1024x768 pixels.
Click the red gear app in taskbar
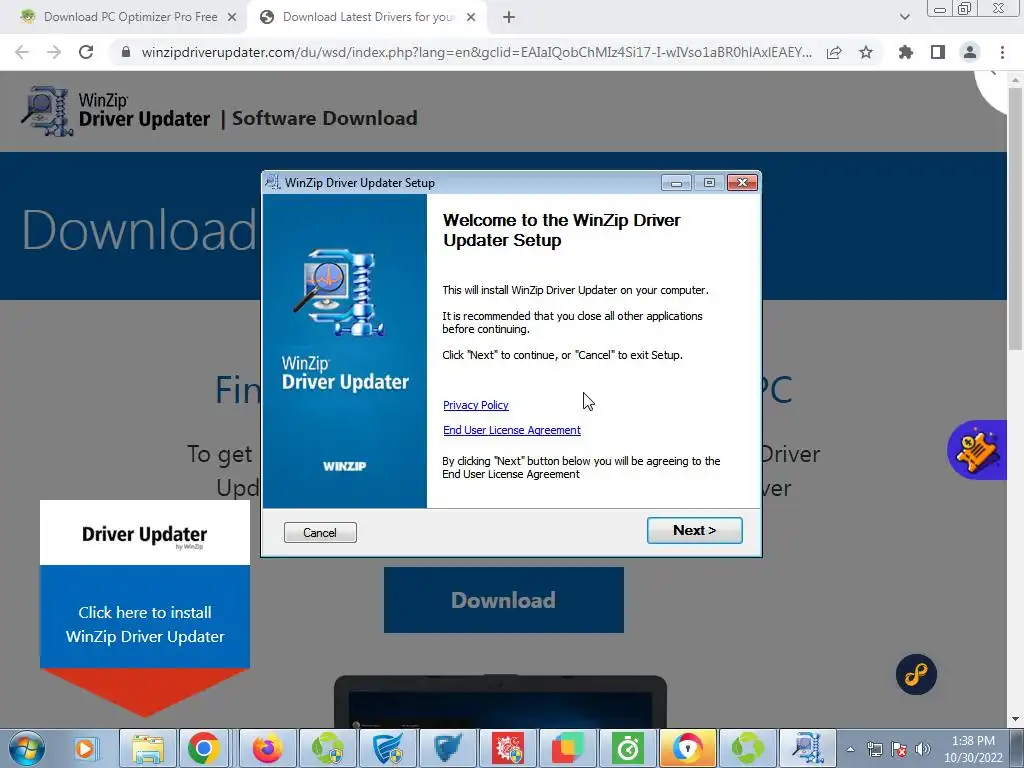507,748
